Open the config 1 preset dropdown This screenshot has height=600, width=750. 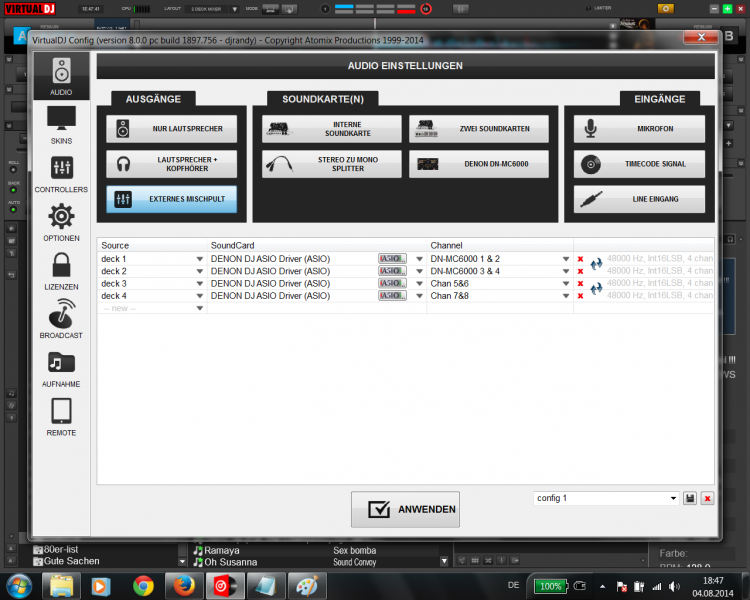(x=673, y=498)
